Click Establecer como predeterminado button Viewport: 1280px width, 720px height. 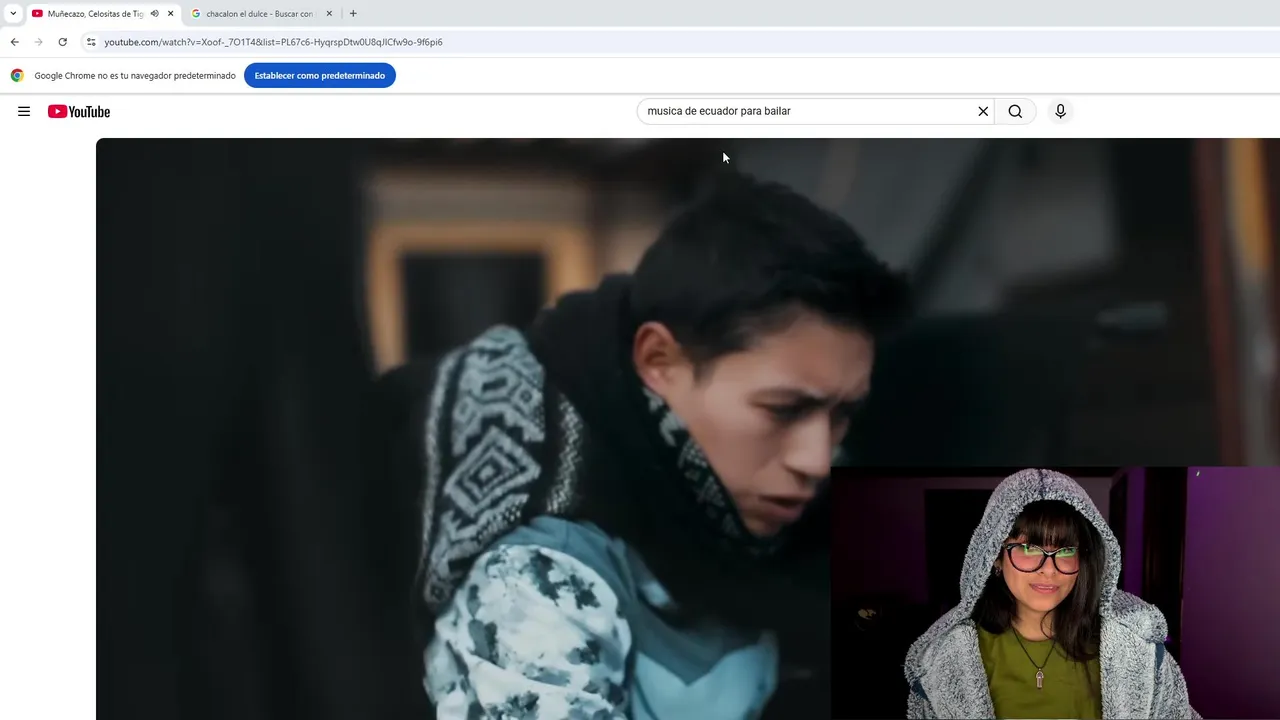pos(320,75)
